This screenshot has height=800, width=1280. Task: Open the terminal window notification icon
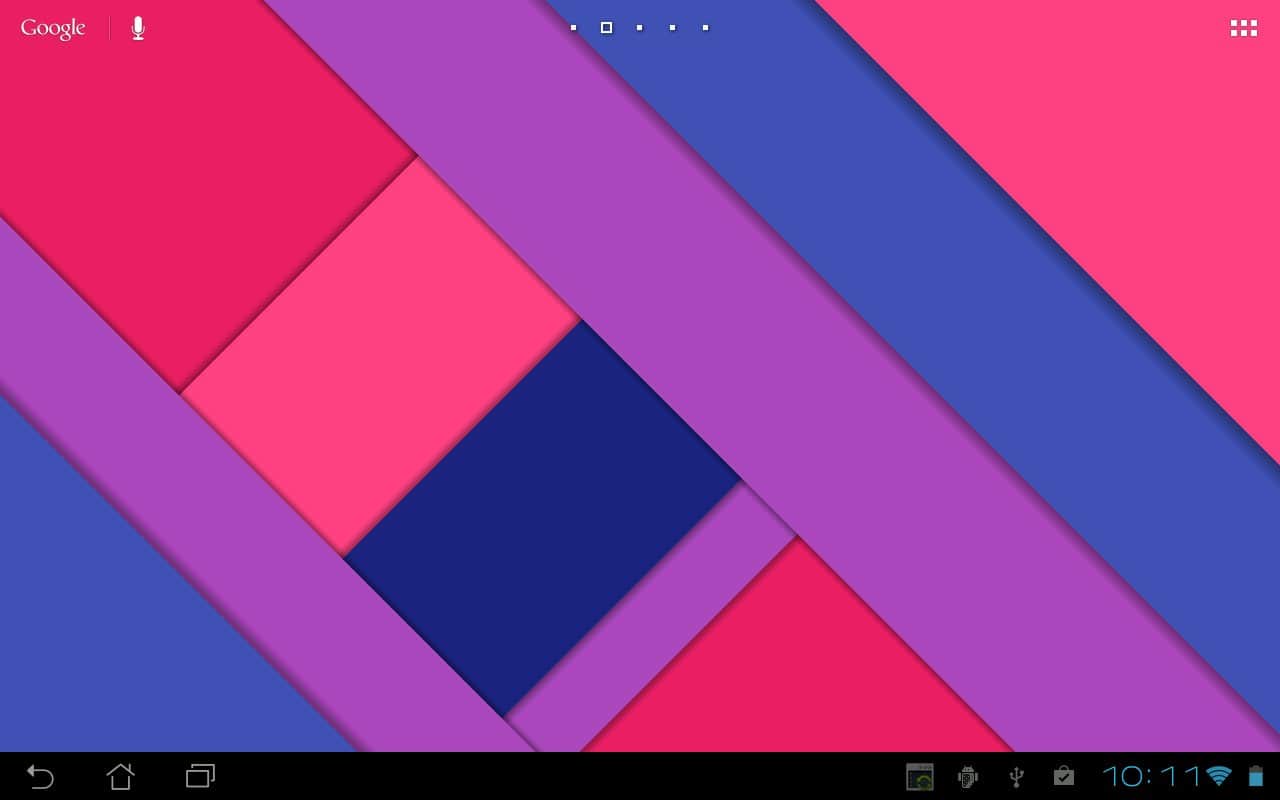(x=919, y=776)
